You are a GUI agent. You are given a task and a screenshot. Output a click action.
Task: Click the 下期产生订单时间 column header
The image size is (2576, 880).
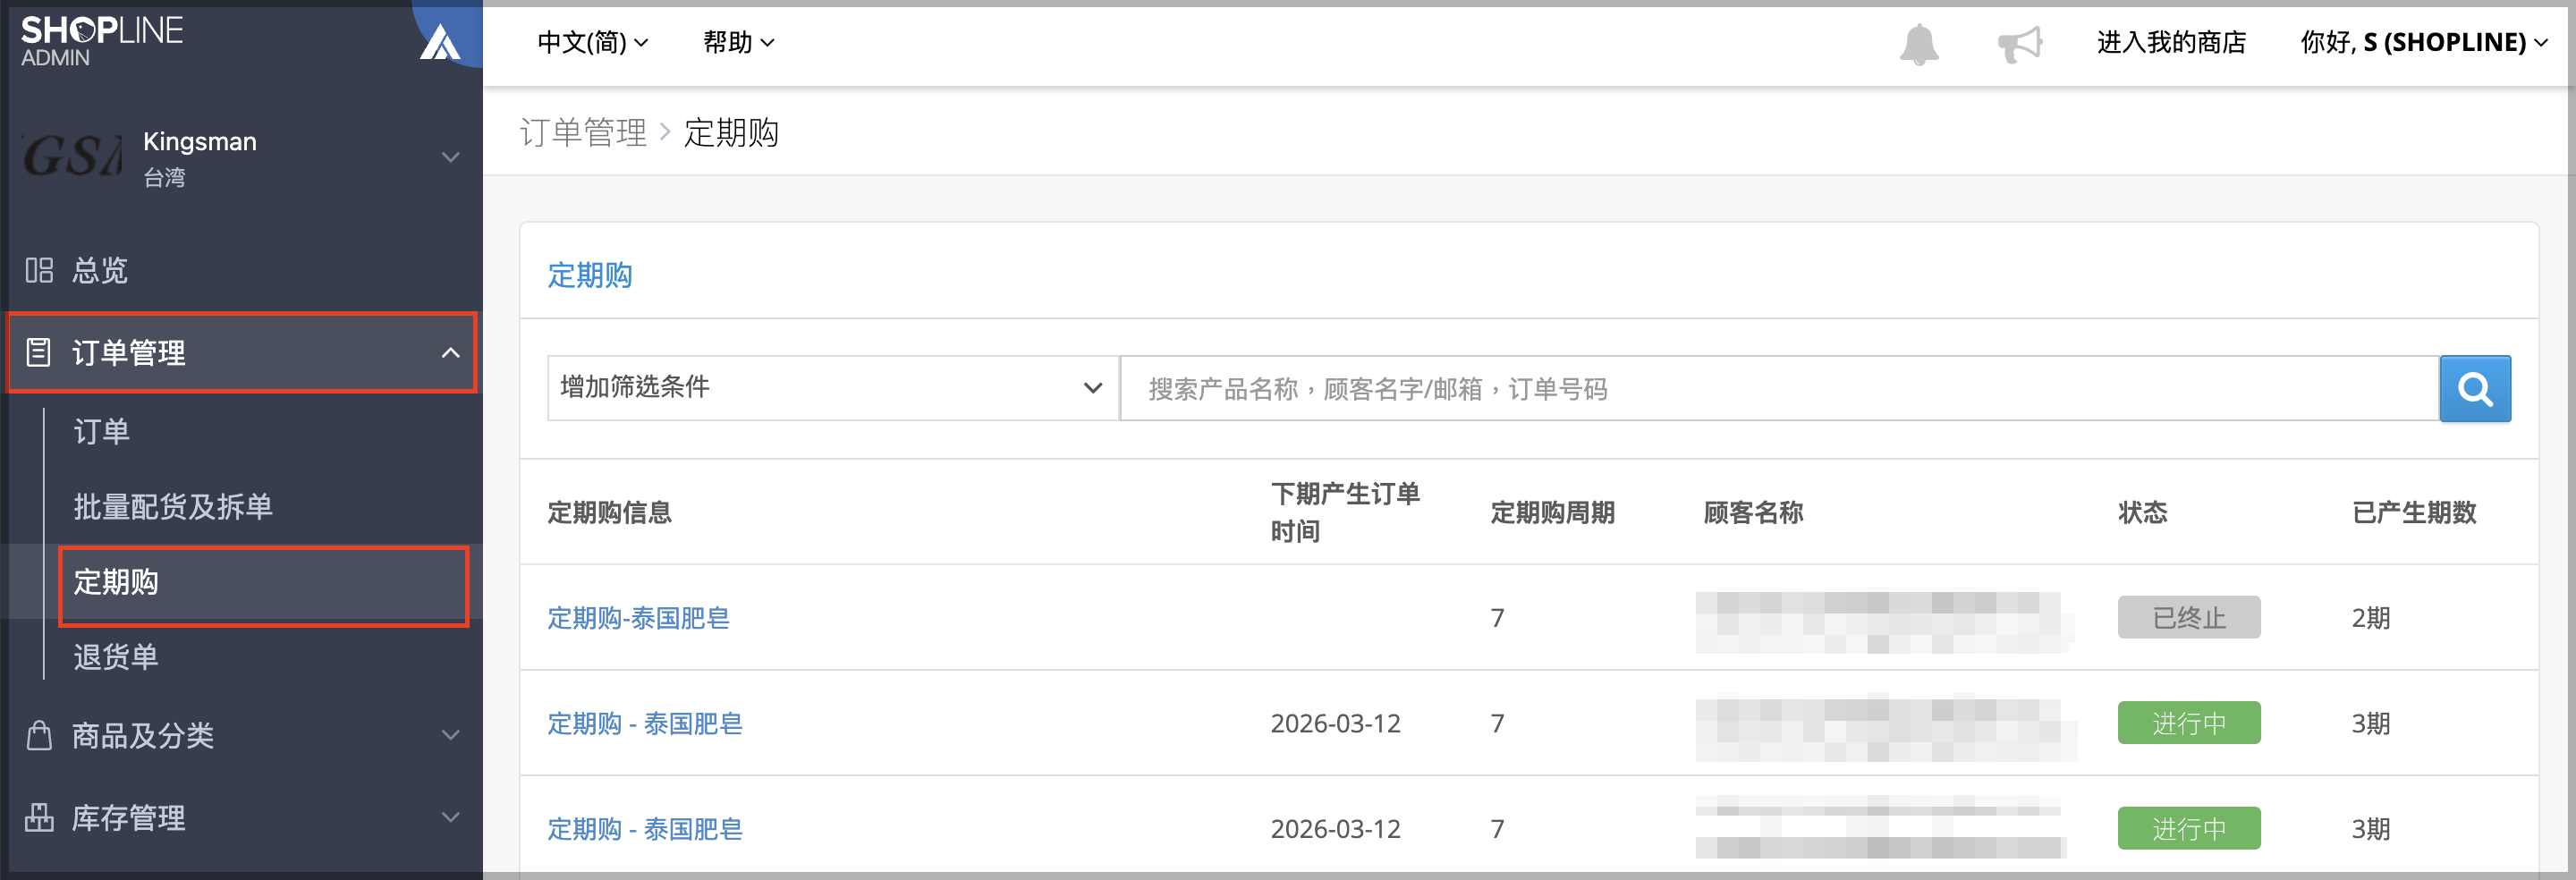click(1345, 512)
